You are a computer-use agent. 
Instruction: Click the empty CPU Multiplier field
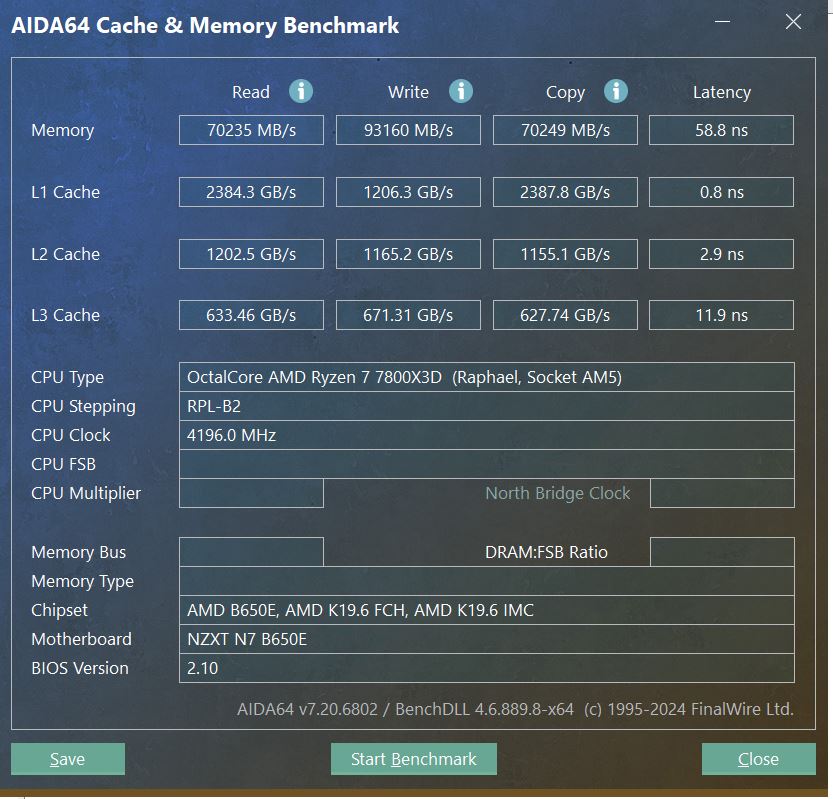tap(251, 493)
